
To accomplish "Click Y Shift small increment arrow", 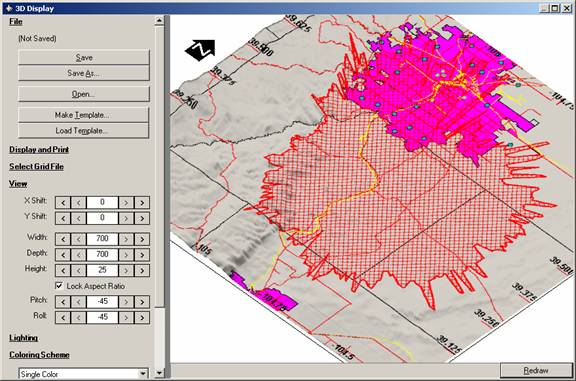I will click(126, 218).
